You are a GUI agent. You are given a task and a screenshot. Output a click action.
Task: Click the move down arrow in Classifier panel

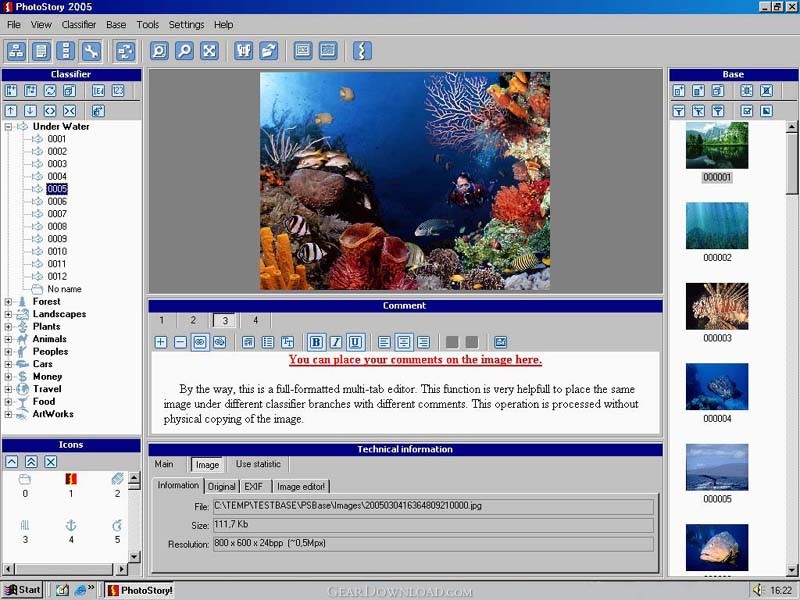click(30, 111)
